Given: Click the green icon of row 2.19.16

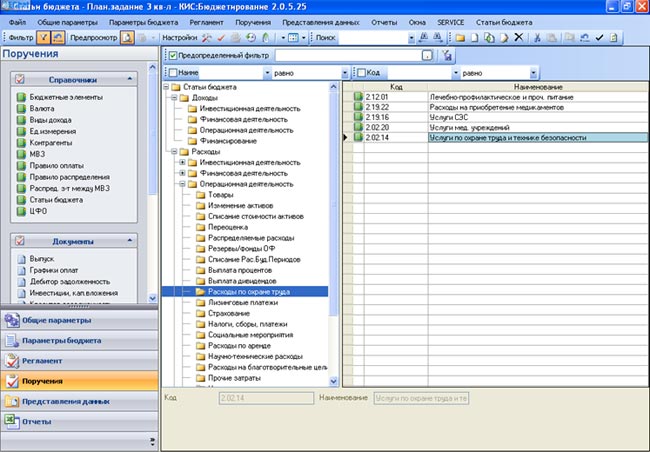Looking at the screenshot, I should (357, 118).
